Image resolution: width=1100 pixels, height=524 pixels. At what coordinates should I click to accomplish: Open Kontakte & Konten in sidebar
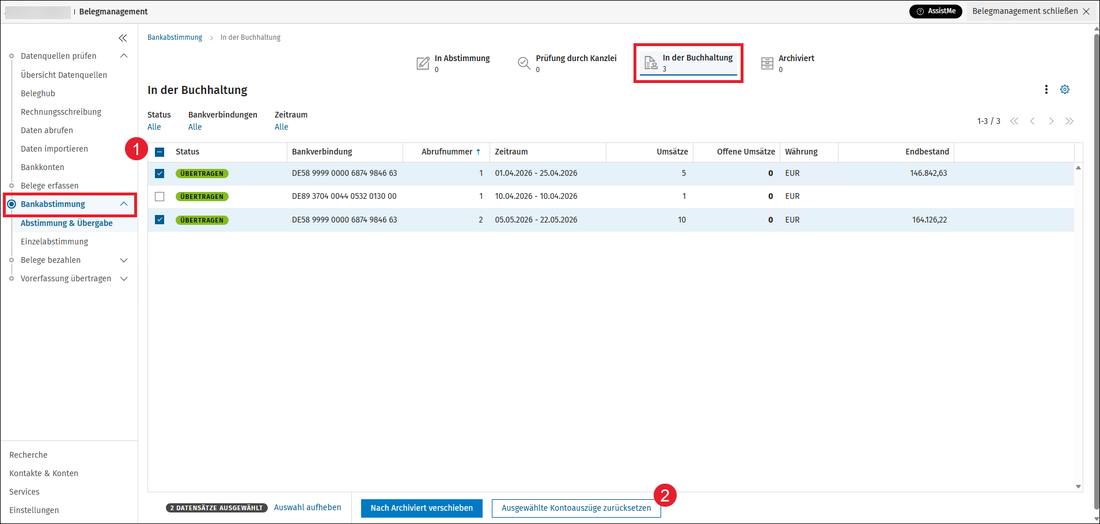click(x=43, y=473)
